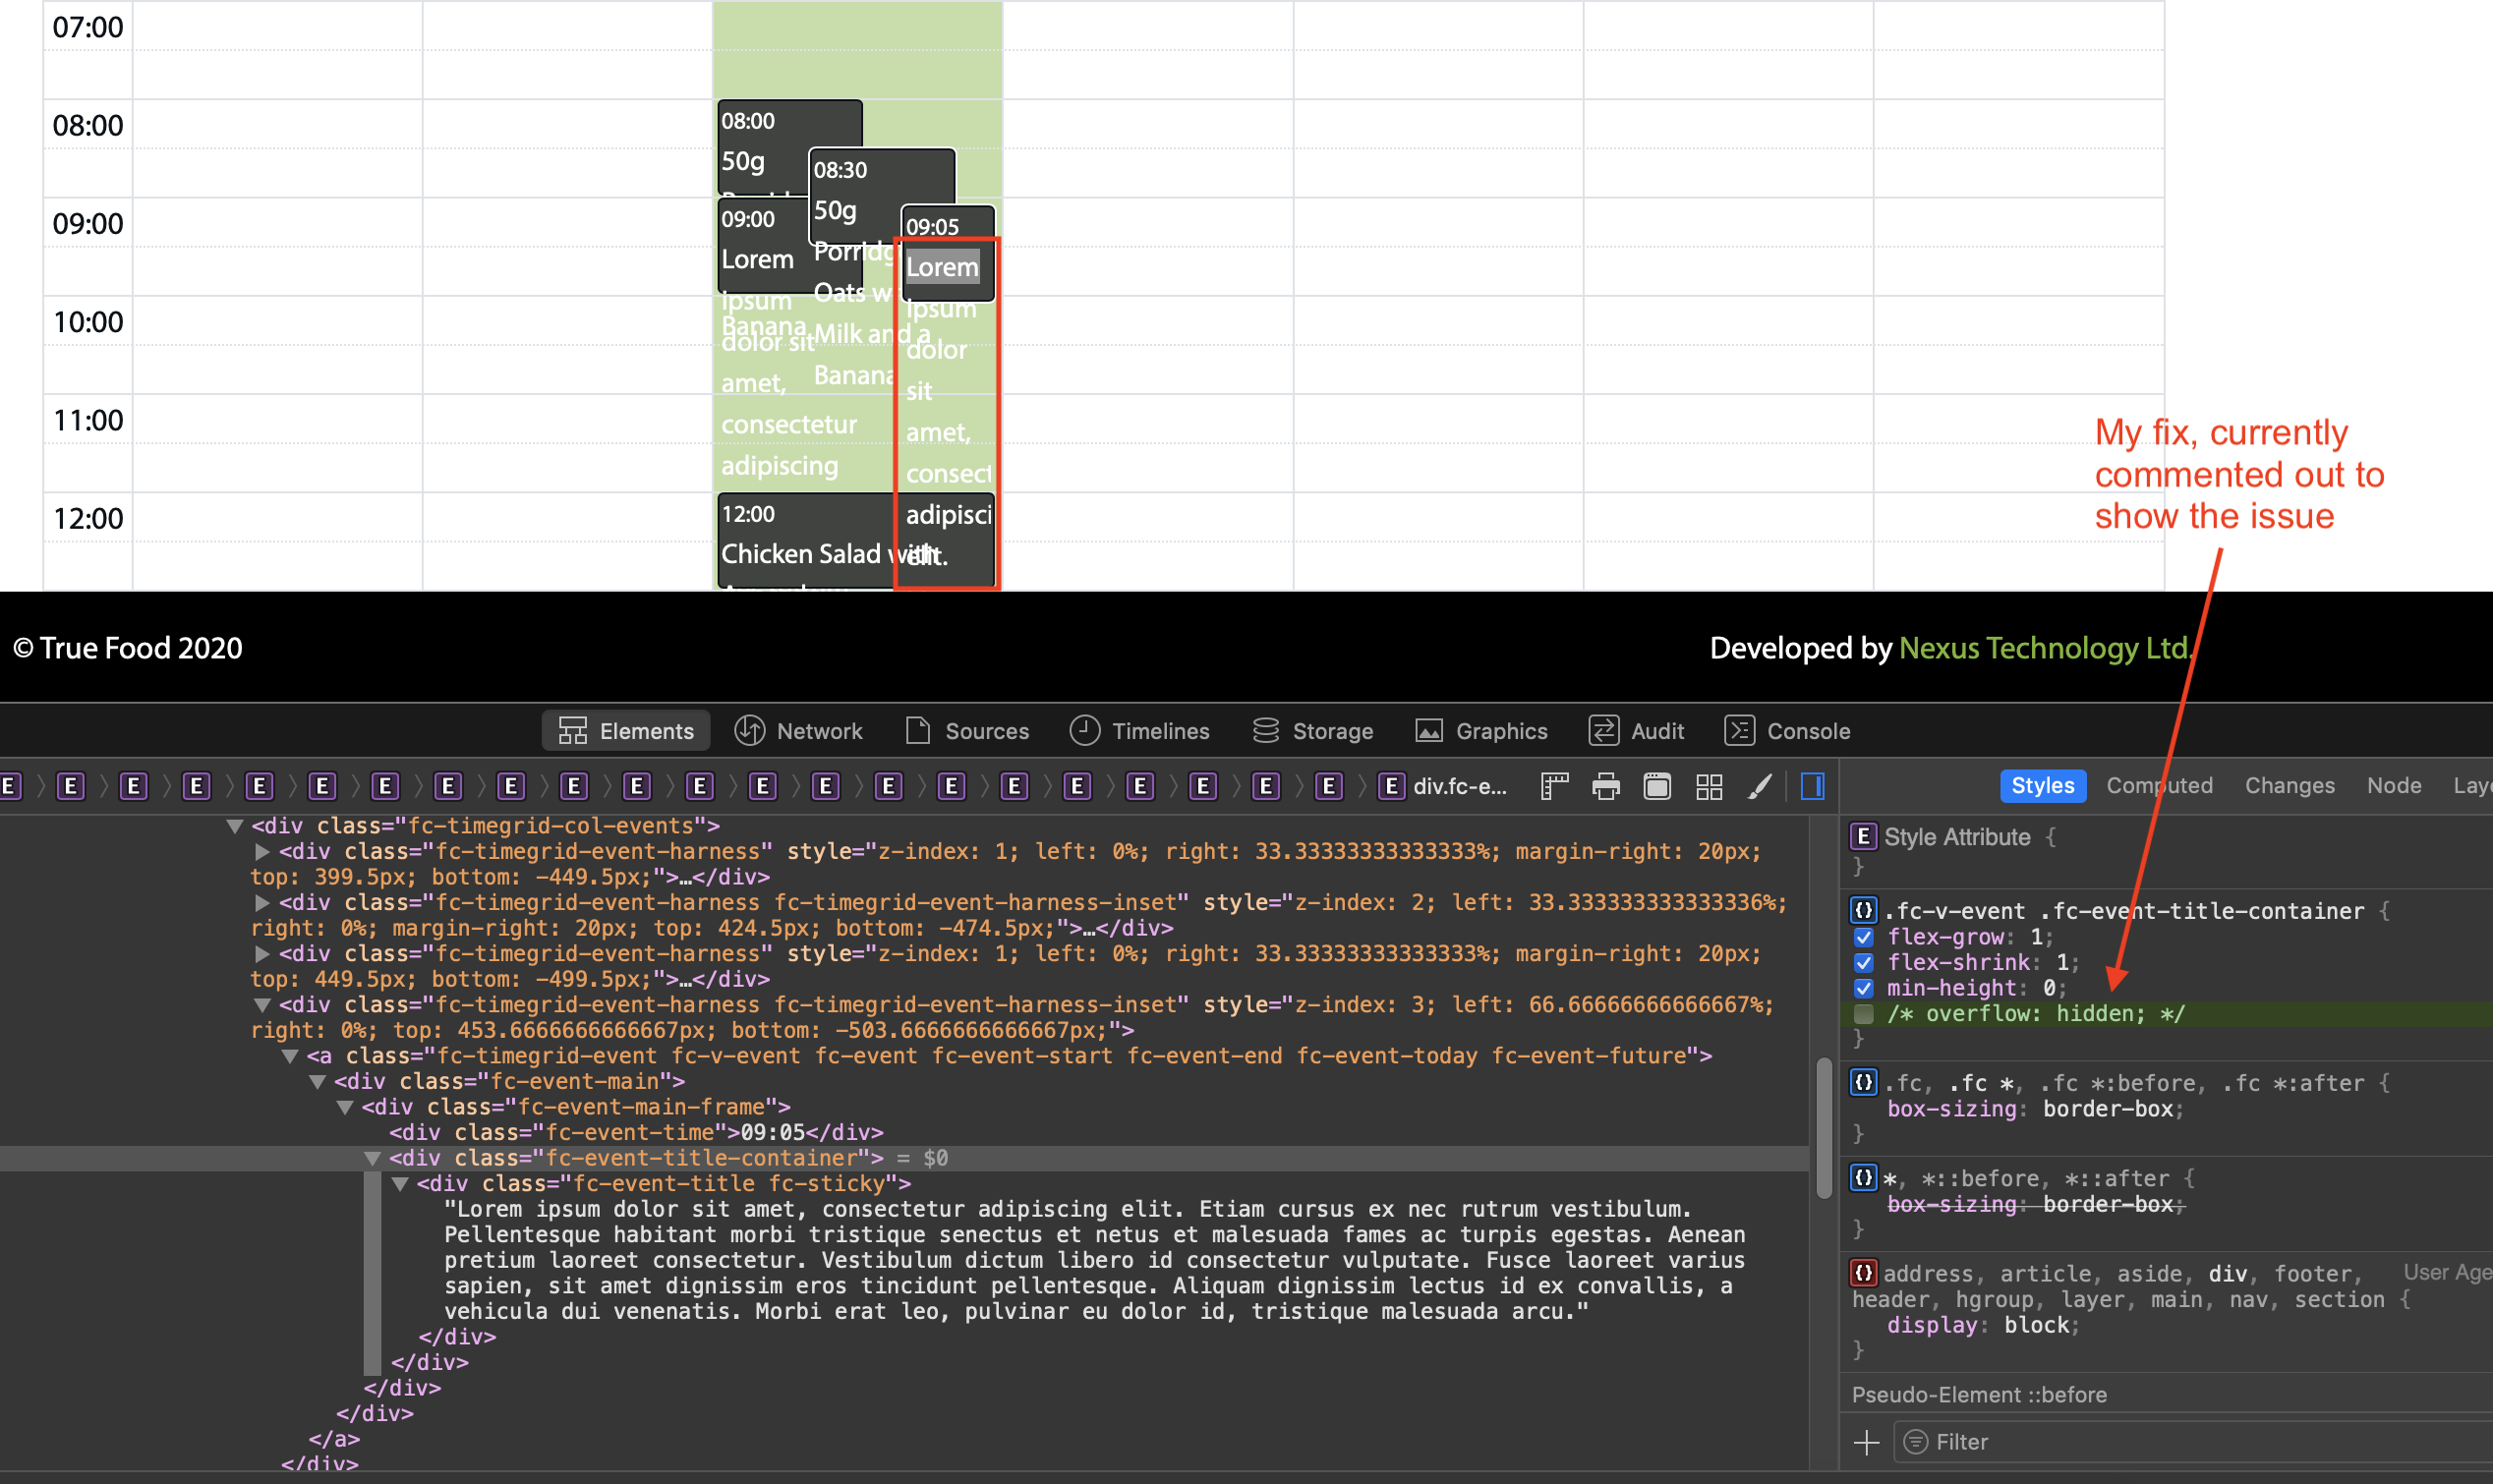
Task: Click the Network tab icon
Action: click(x=750, y=730)
